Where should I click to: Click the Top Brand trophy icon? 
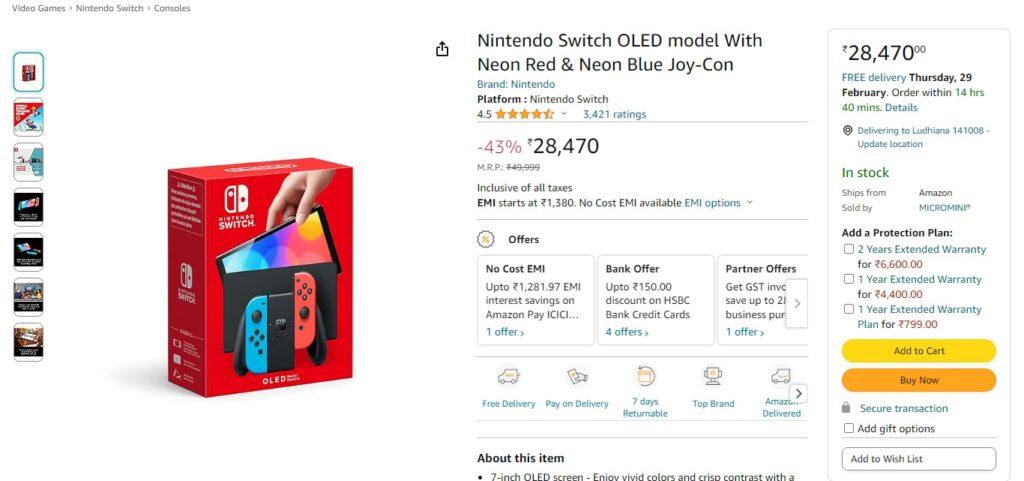click(x=713, y=377)
